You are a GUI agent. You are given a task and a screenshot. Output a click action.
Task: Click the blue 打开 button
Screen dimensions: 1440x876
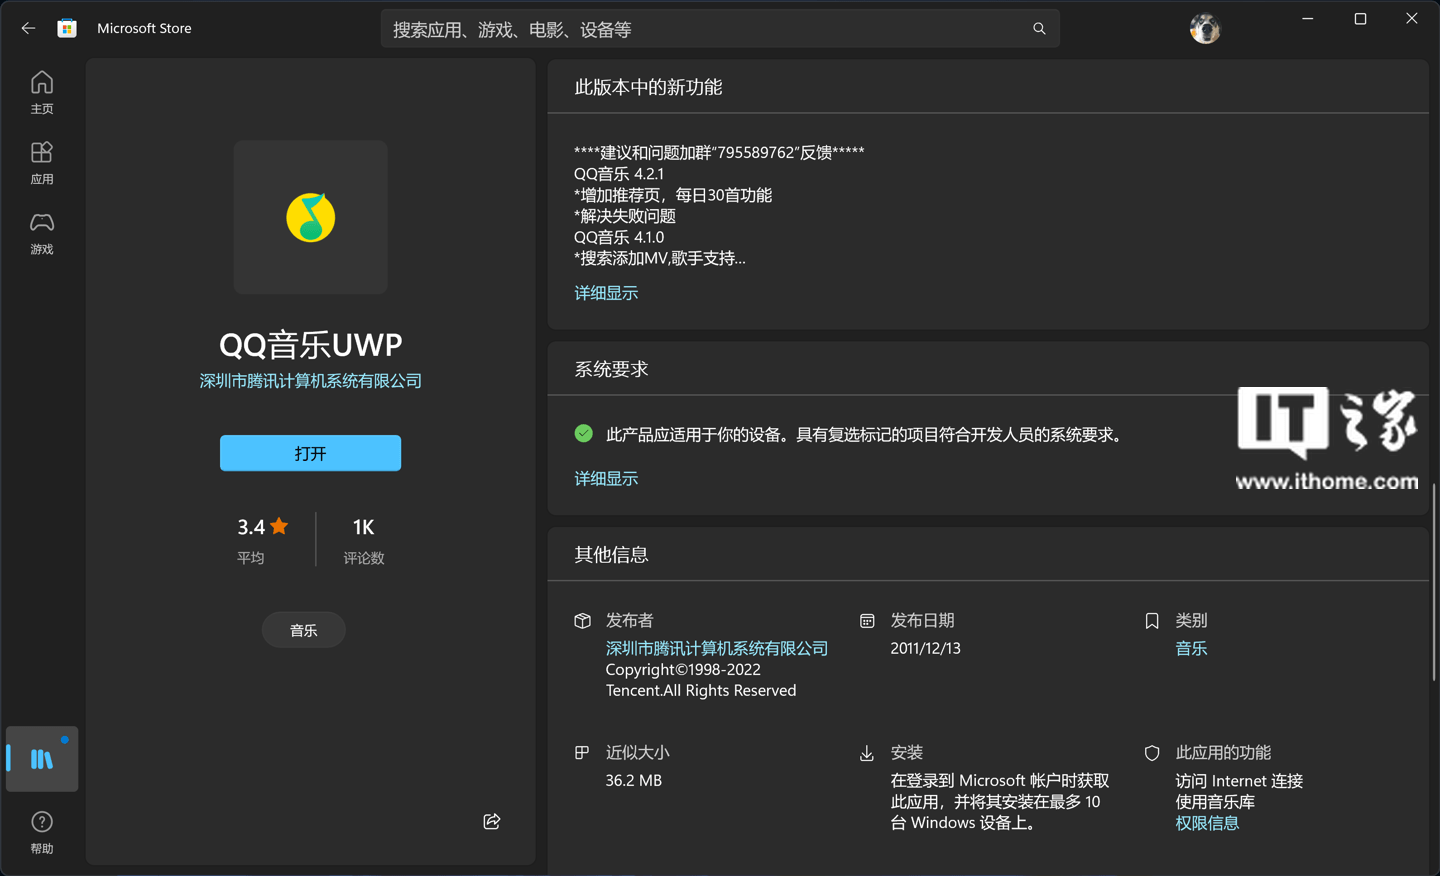(310, 453)
